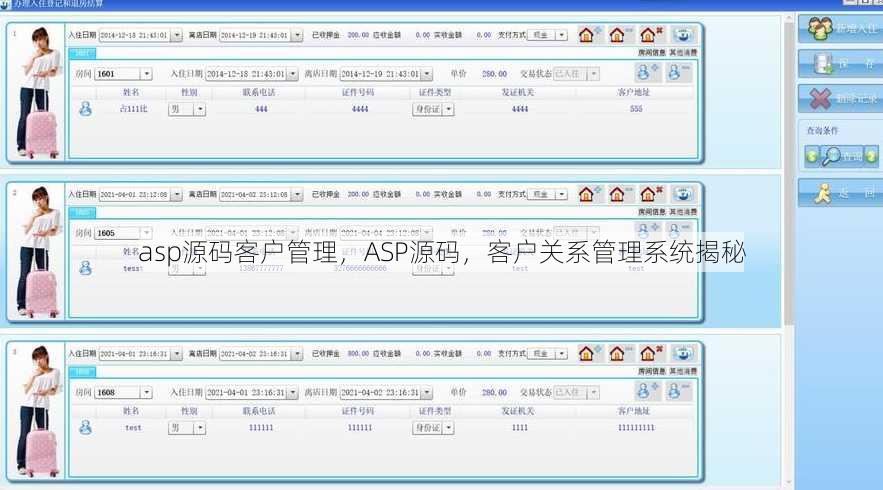This screenshot has width=883, height=490.
Task: Click address cell 111111111 in room 1608
Action: (636, 427)
